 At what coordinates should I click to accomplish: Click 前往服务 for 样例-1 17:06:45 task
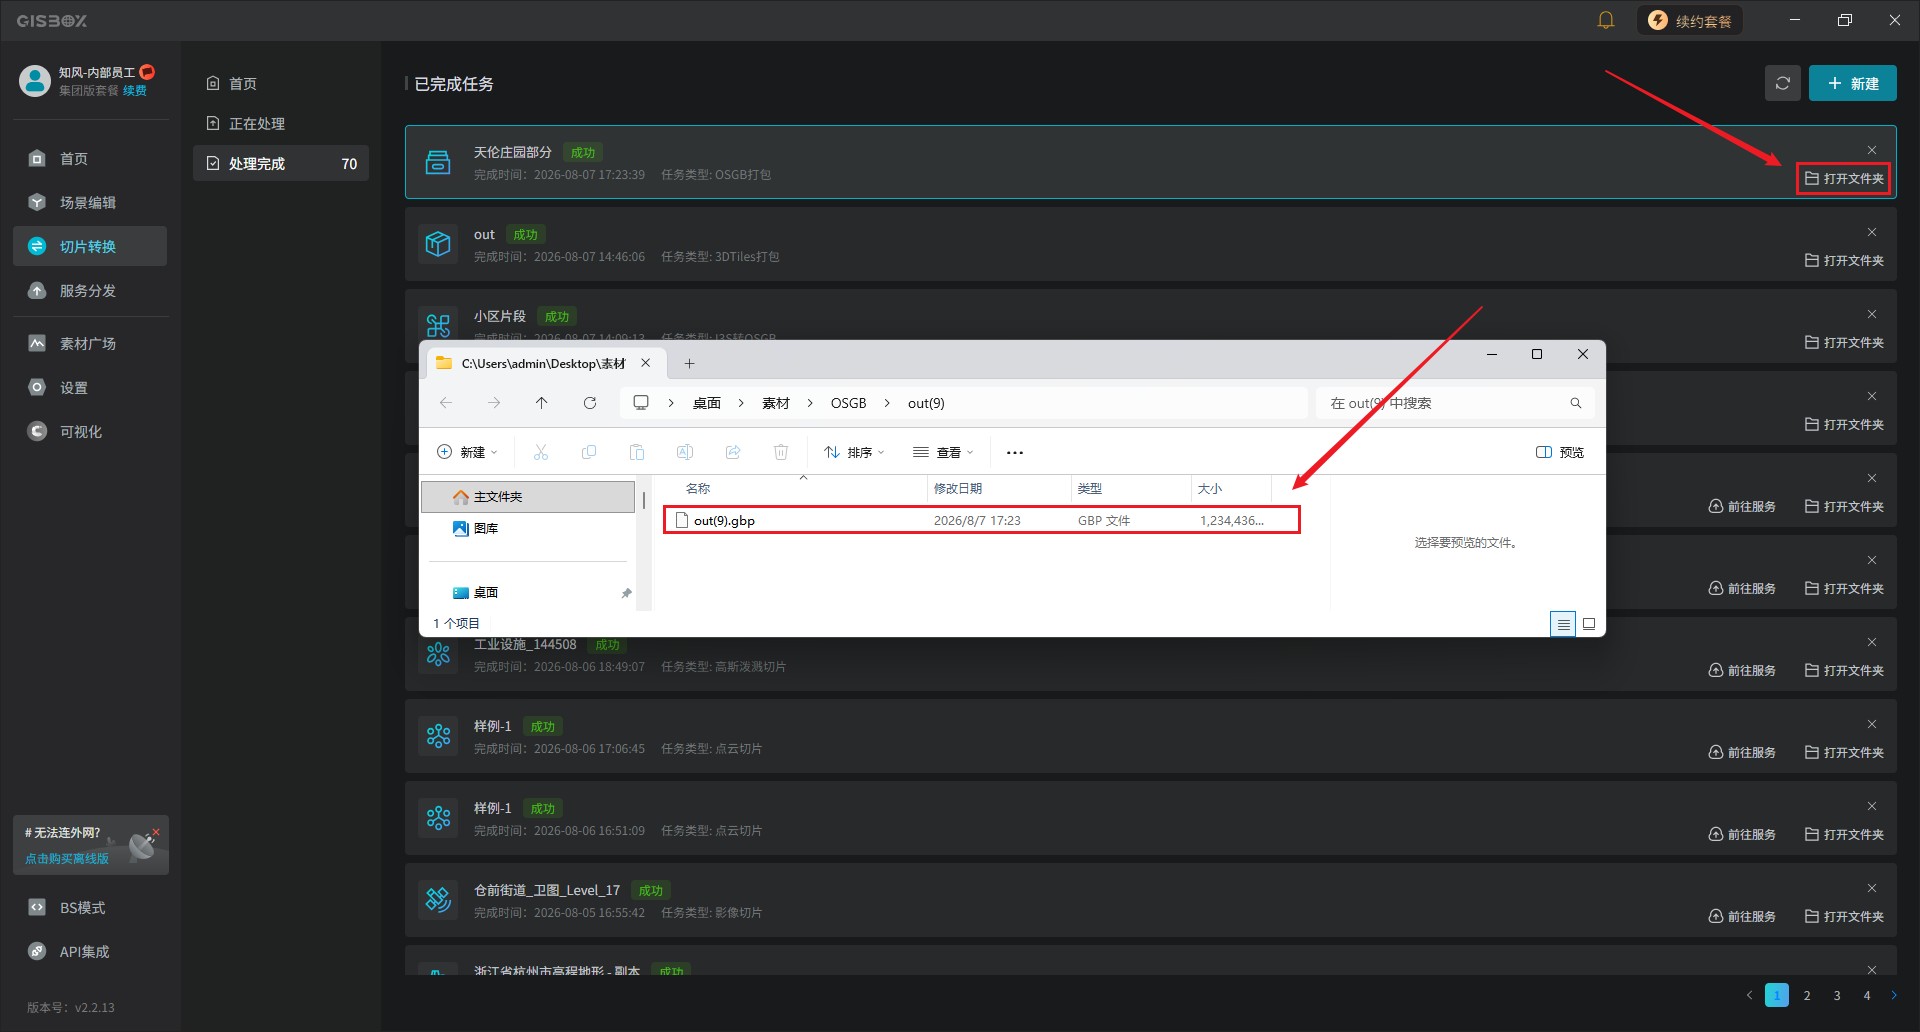tap(1742, 753)
